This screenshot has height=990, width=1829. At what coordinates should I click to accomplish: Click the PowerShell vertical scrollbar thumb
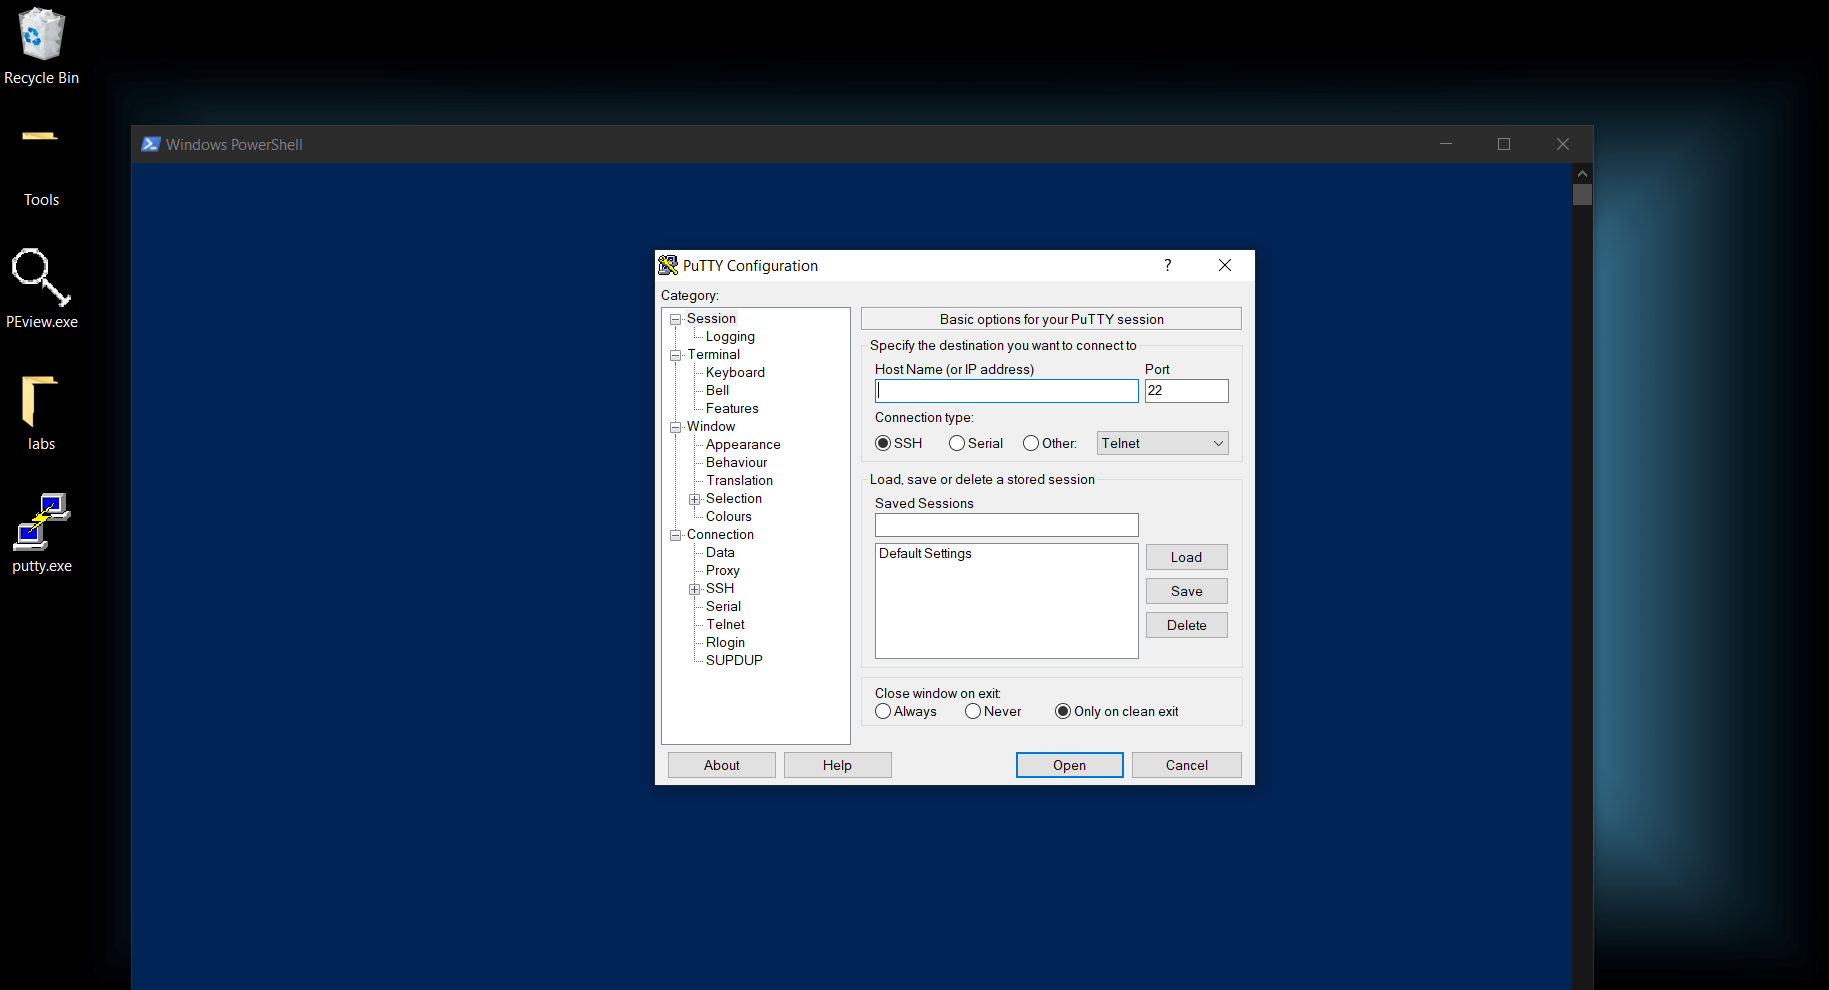[x=1582, y=194]
